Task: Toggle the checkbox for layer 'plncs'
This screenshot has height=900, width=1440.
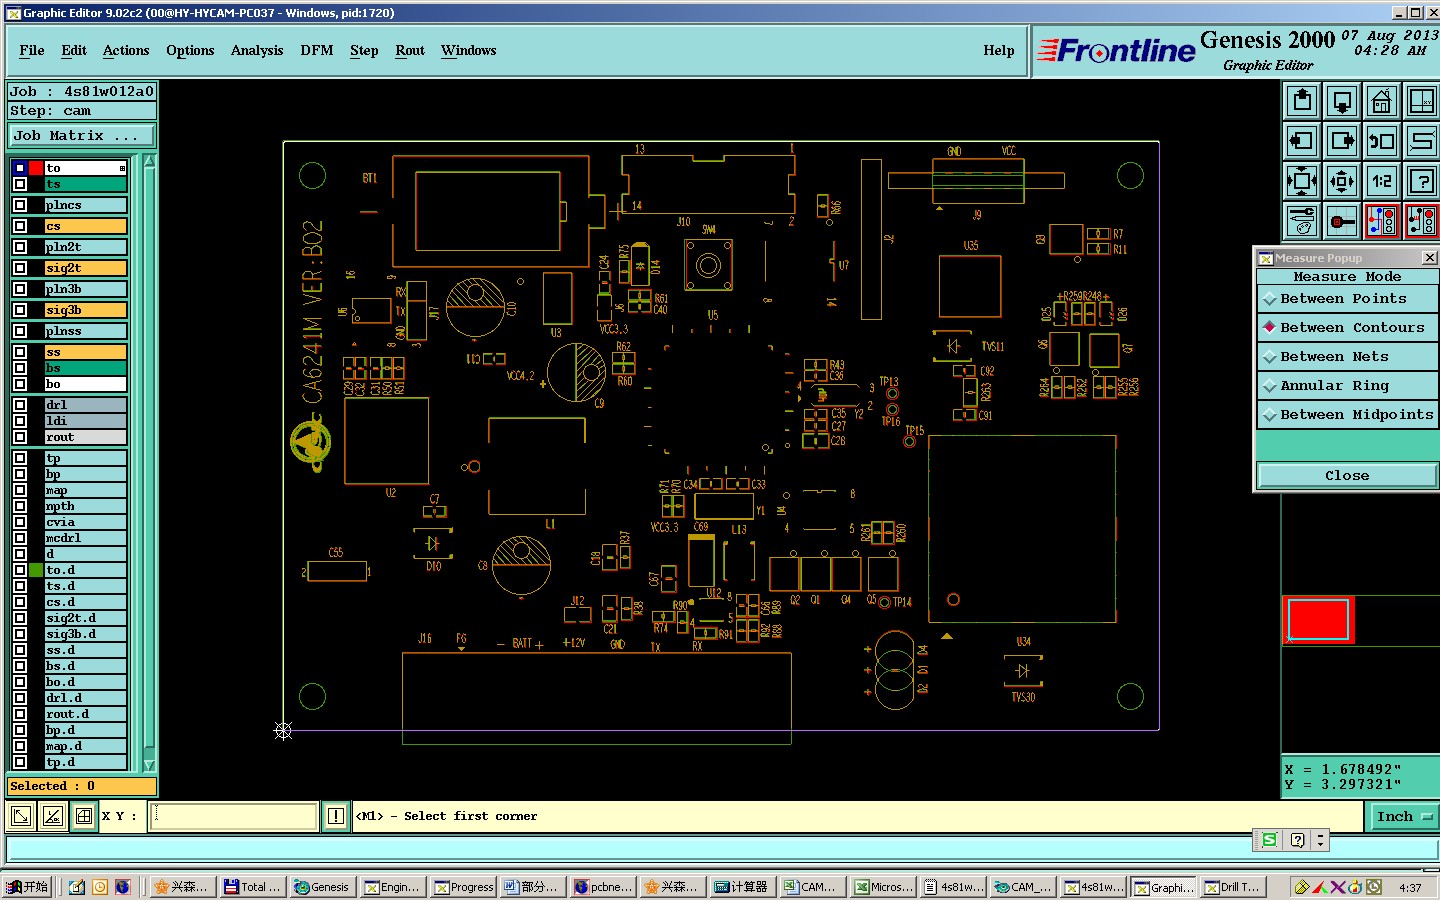Action: (x=20, y=205)
